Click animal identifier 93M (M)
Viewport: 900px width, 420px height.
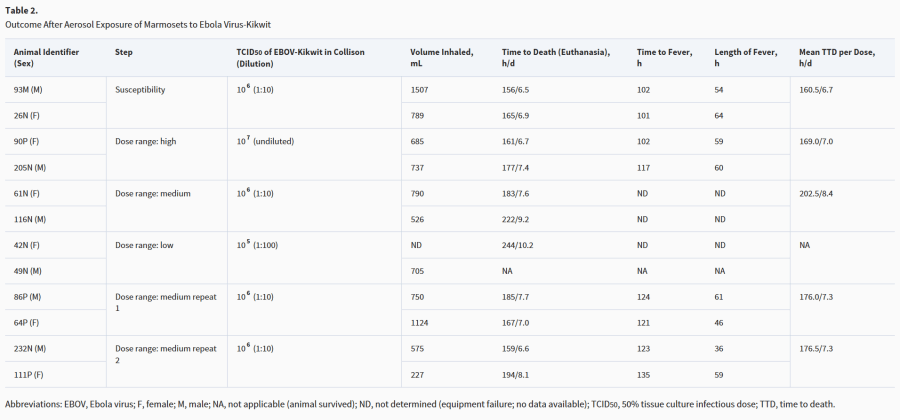29,89
